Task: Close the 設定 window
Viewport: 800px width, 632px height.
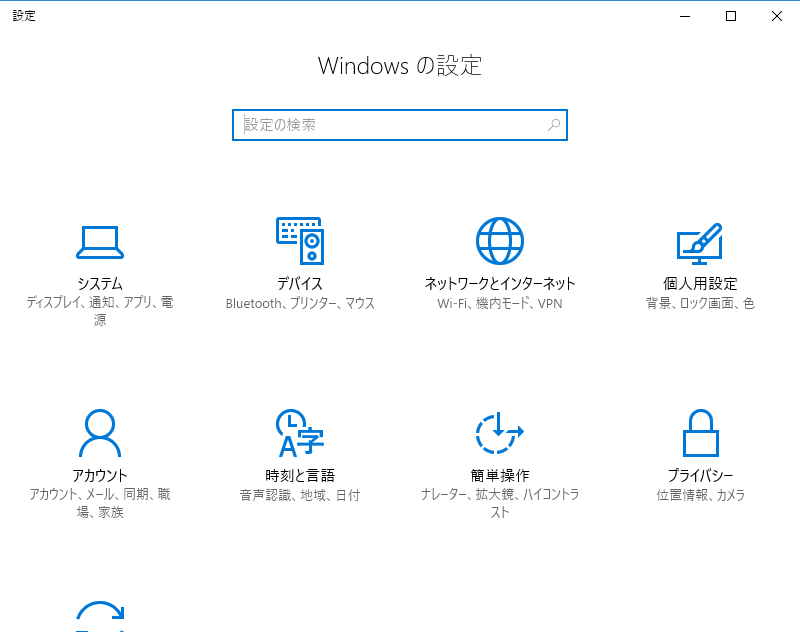Action: (x=777, y=16)
